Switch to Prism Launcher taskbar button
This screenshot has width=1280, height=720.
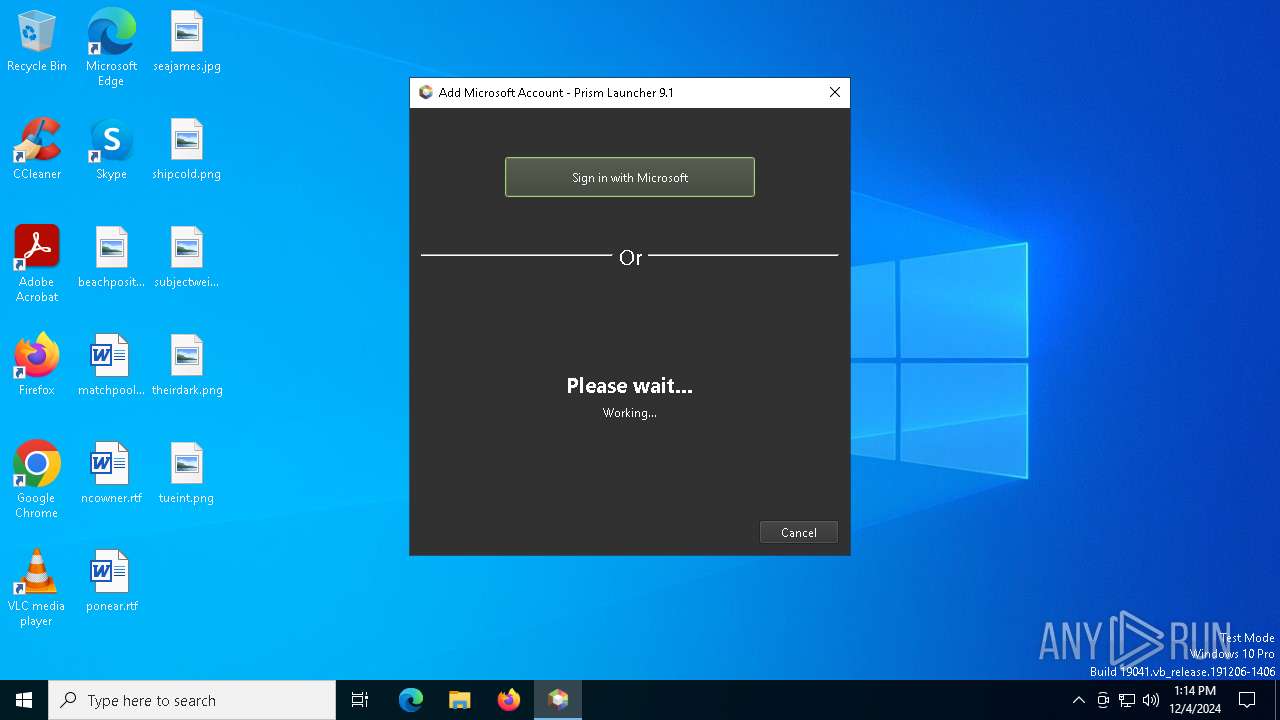point(558,700)
